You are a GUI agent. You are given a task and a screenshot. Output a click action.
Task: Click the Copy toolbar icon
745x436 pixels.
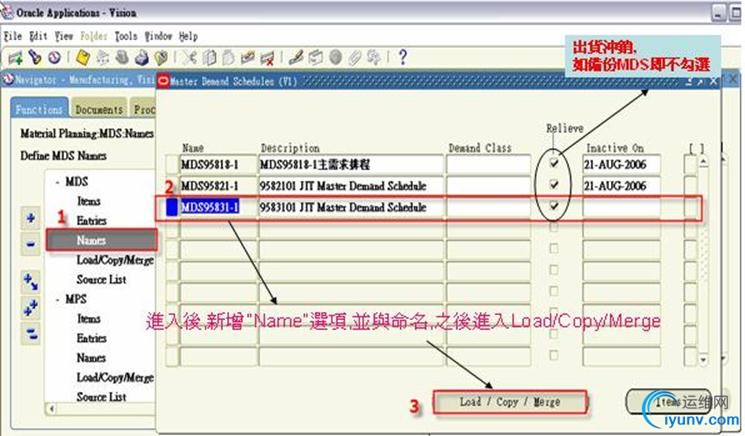pos(210,57)
